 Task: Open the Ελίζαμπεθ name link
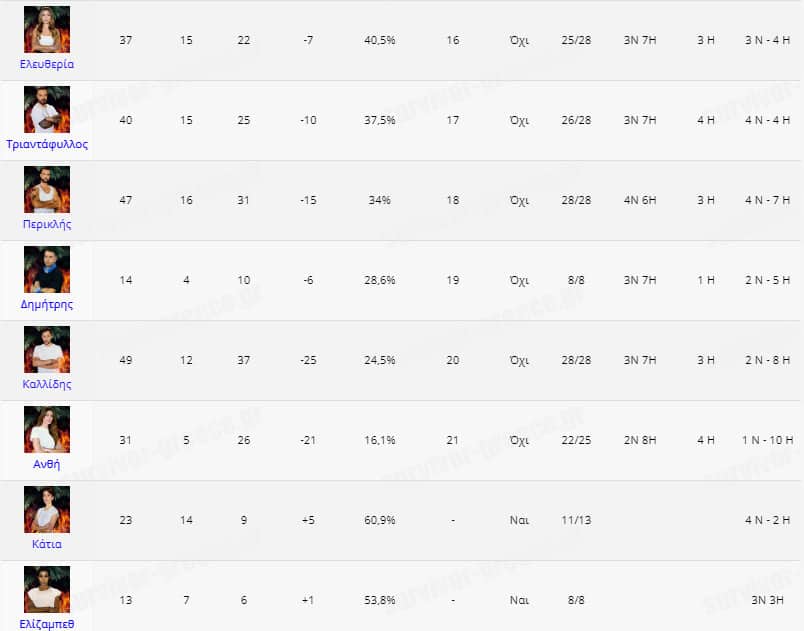click(47, 624)
